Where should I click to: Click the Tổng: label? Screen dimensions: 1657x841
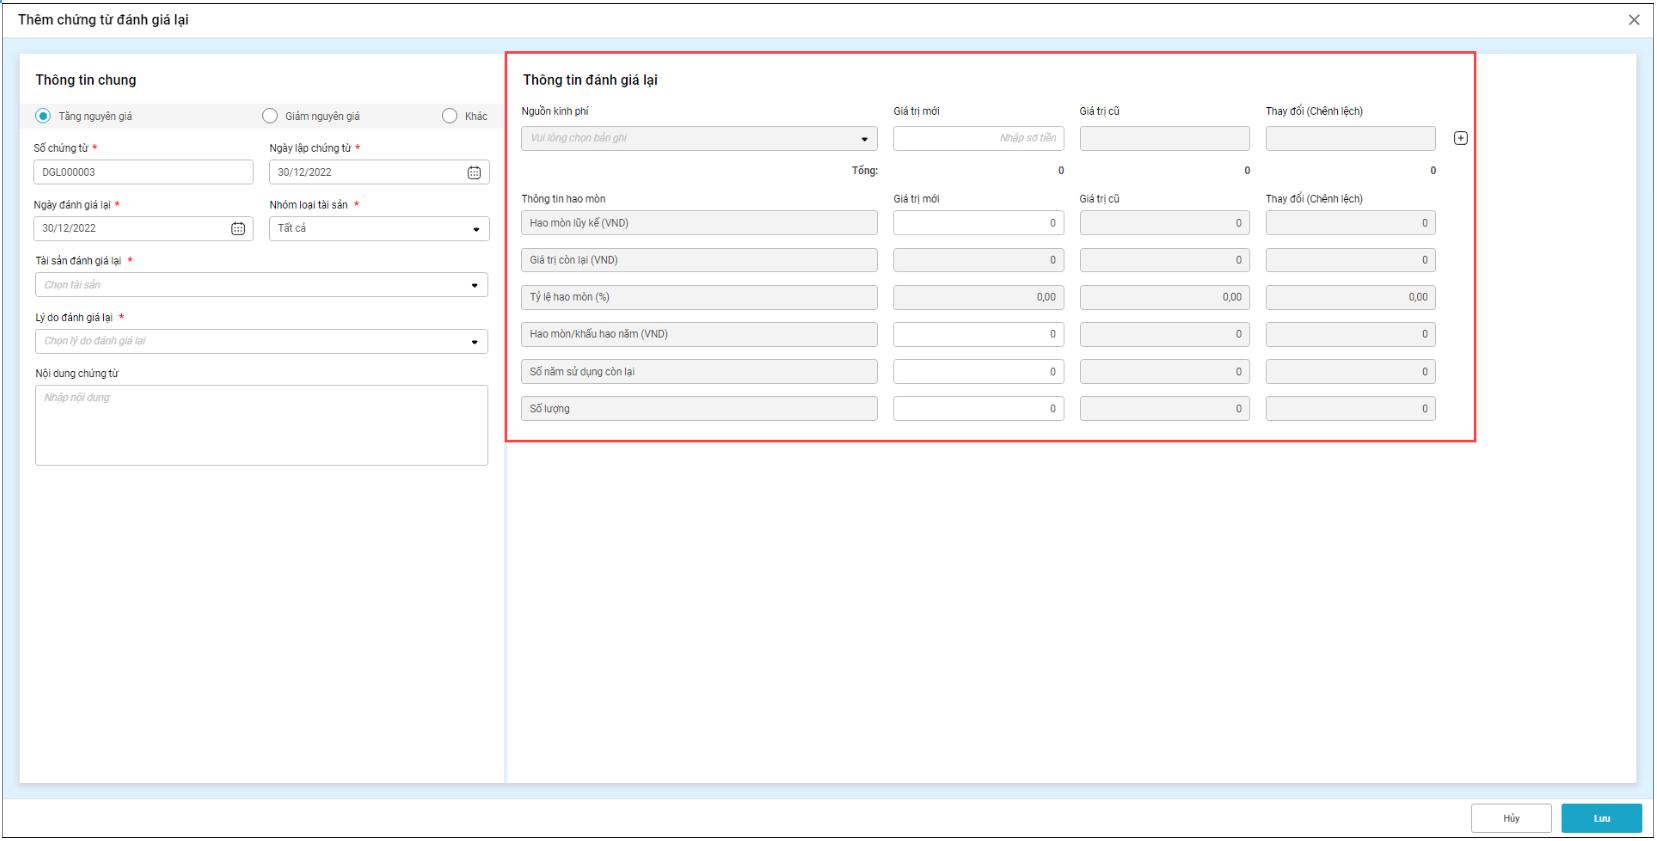[x=865, y=171]
